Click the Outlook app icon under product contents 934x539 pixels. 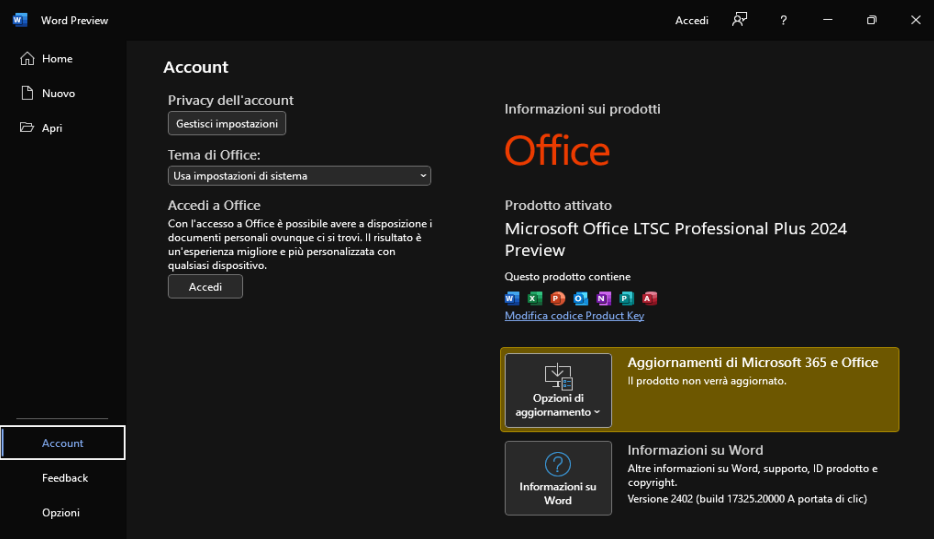[x=581, y=298]
